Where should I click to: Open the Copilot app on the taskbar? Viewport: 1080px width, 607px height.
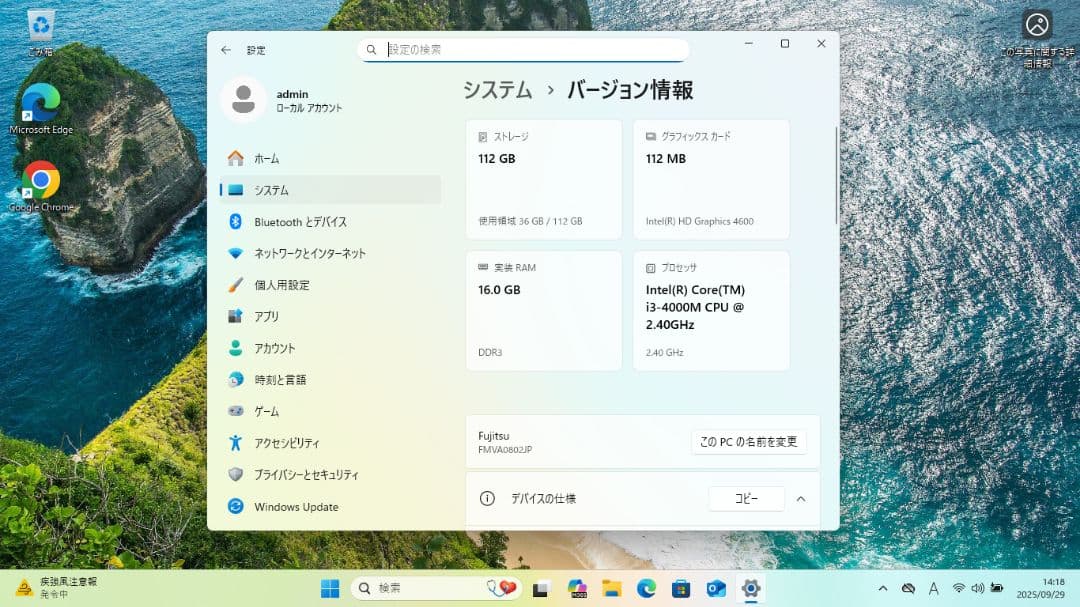(x=577, y=588)
